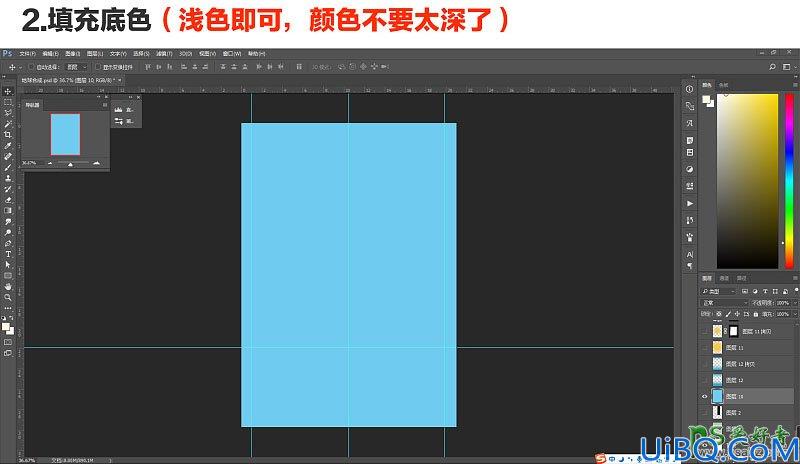
Task: Select the Crop tool
Action: (x=8, y=135)
